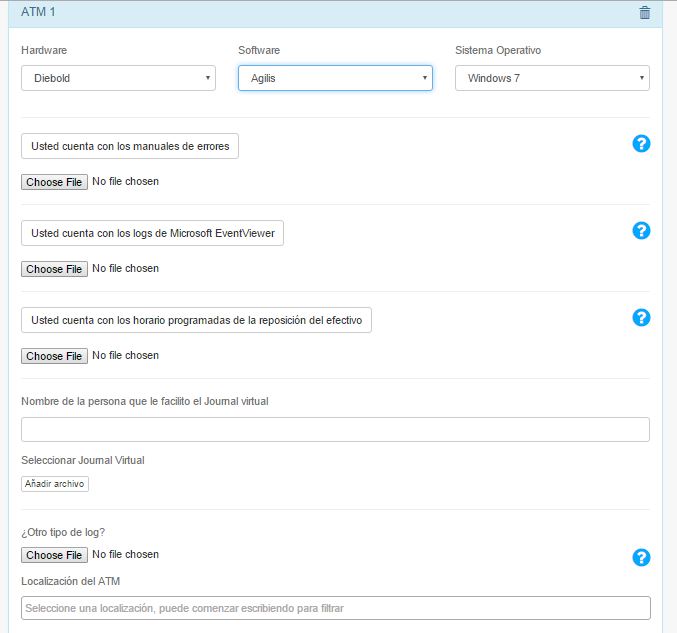Open help icon beside Otro tipo de log

pos(641,557)
